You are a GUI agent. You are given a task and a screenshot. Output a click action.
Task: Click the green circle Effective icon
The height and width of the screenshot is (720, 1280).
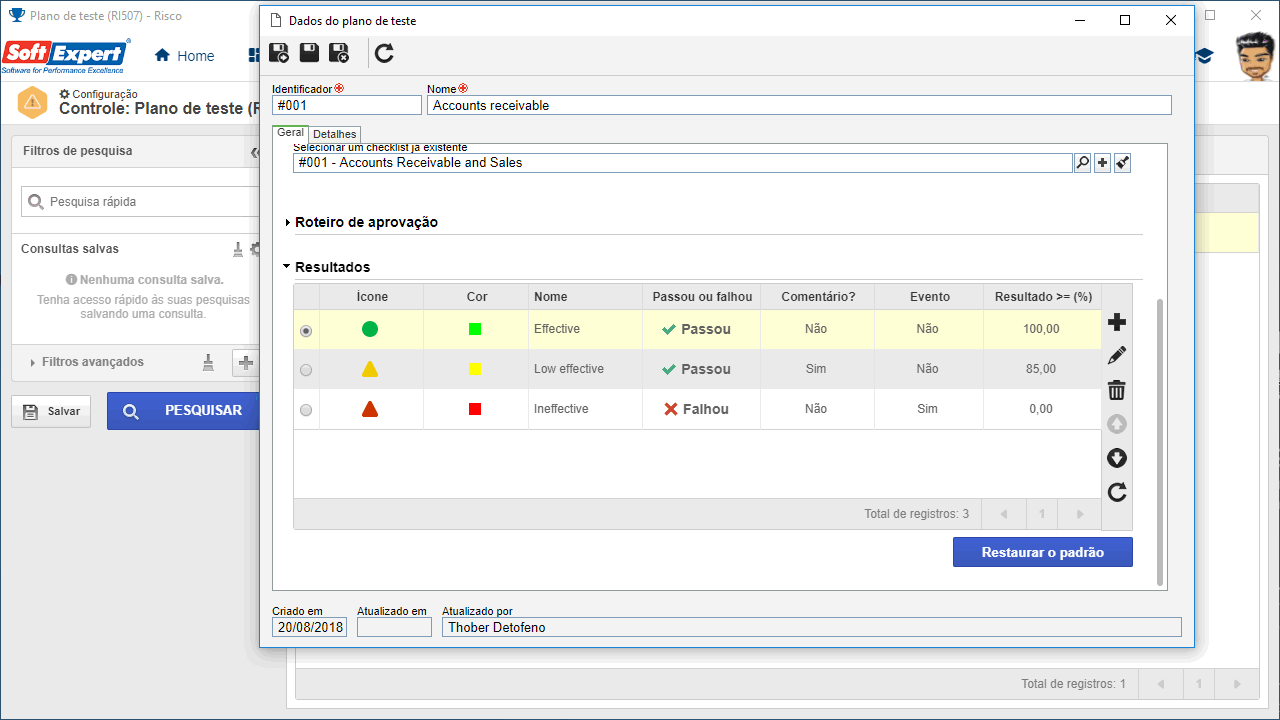point(370,329)
